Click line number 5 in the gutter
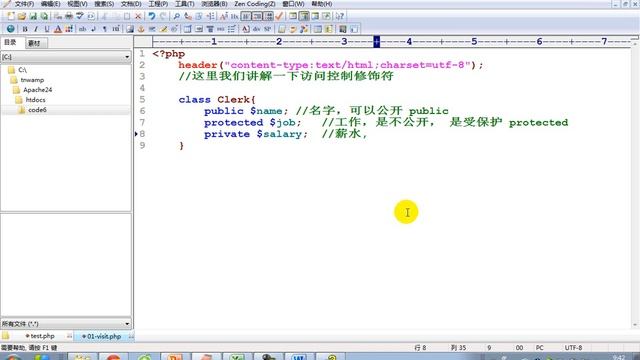 (142, 99)
